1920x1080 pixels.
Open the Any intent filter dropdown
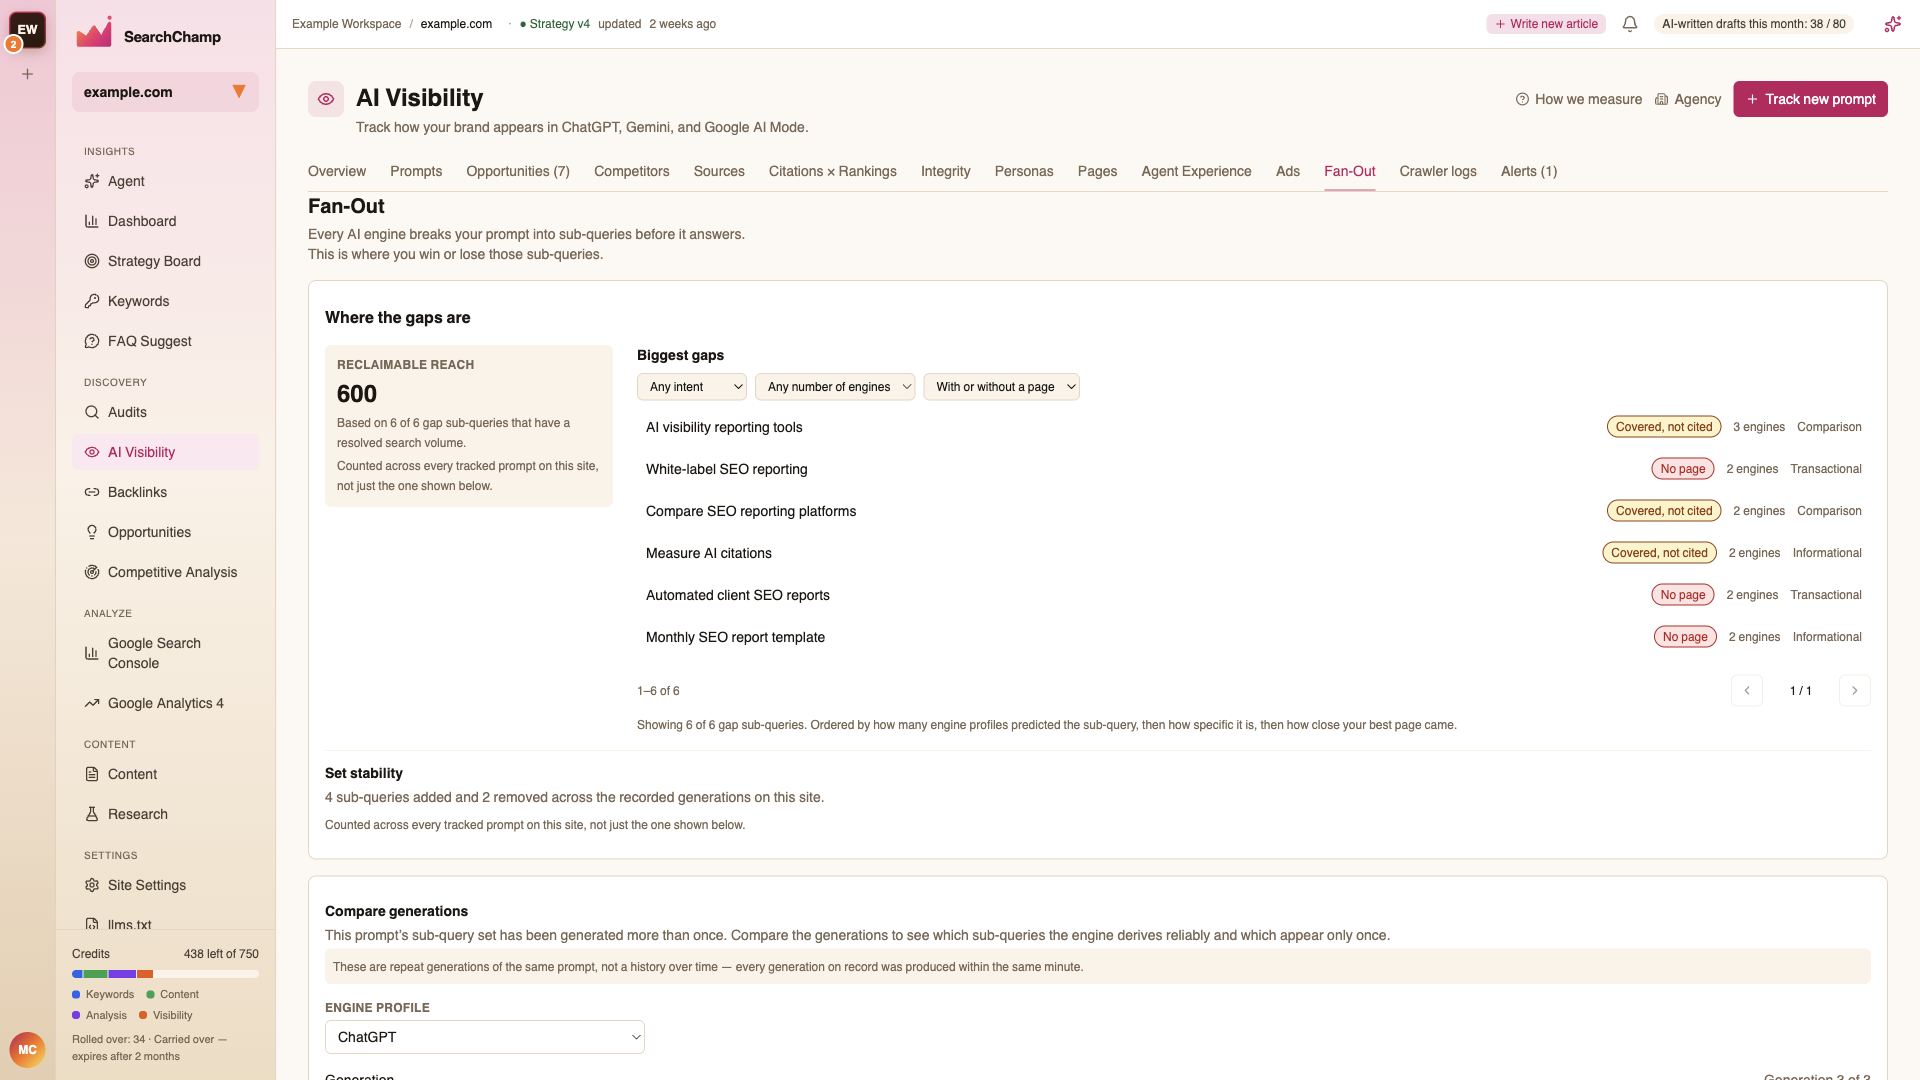point(692,387)
